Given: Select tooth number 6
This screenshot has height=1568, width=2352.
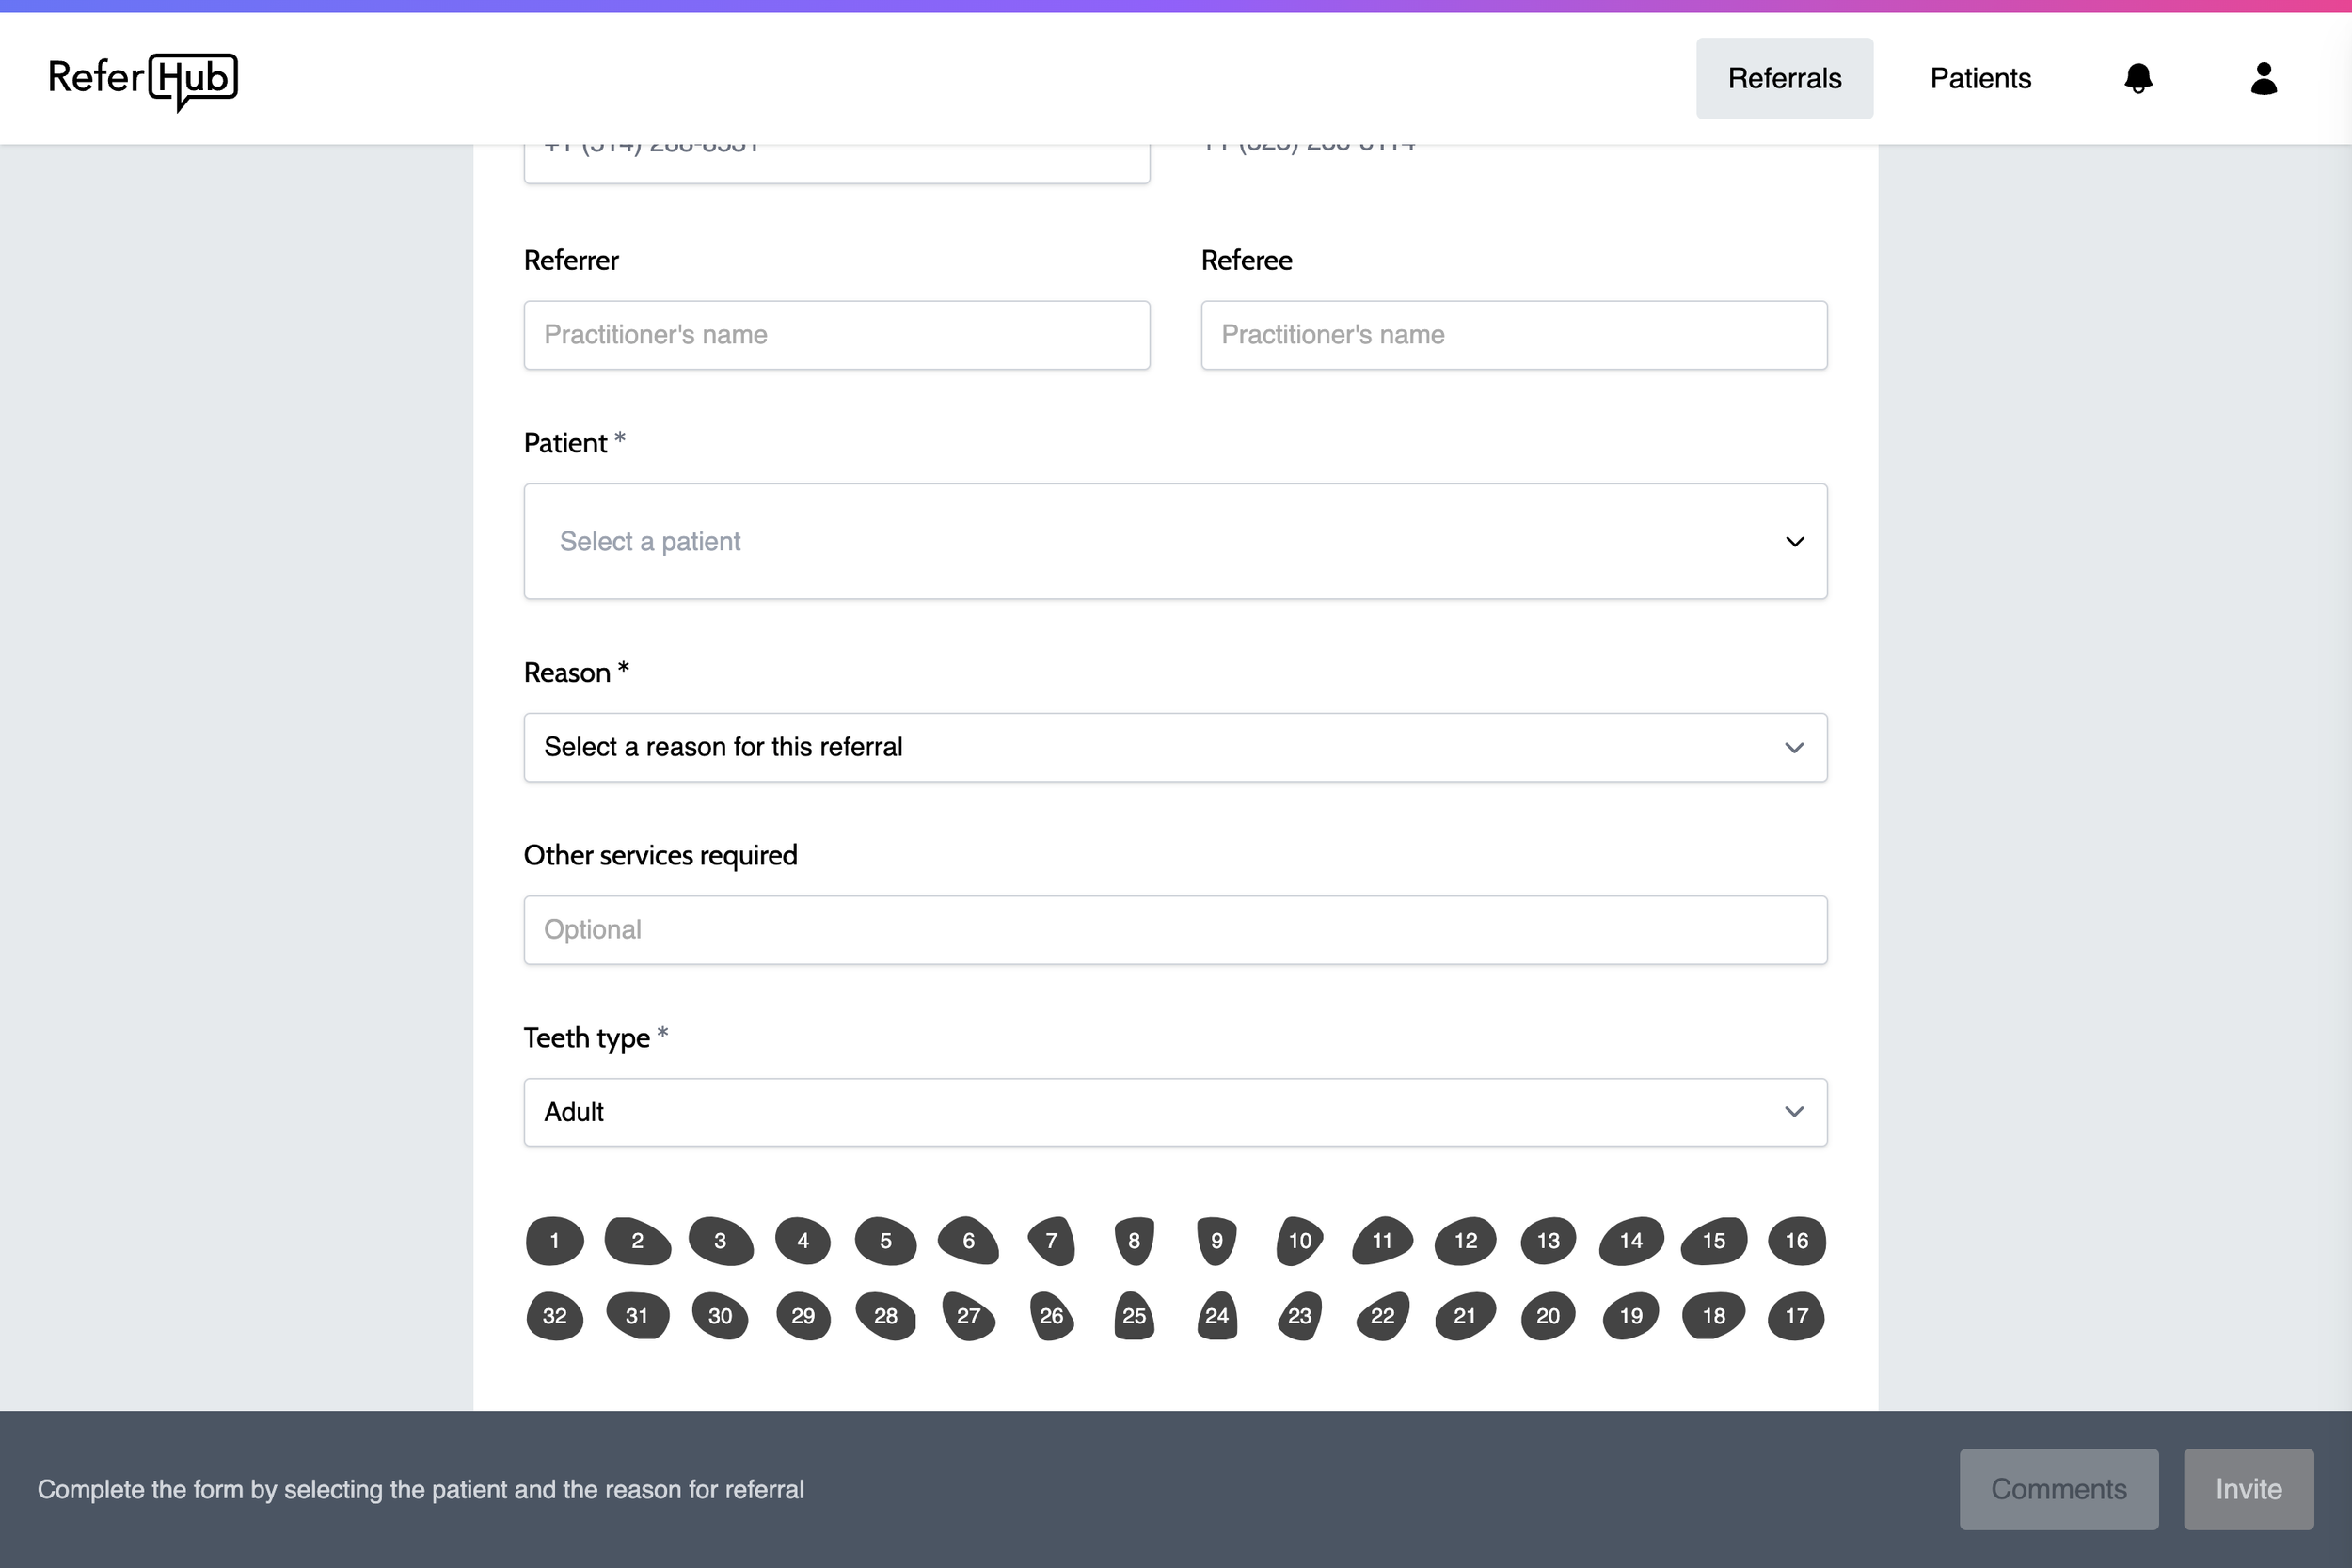Looking at the screenshot, I should coord(968,1241).
